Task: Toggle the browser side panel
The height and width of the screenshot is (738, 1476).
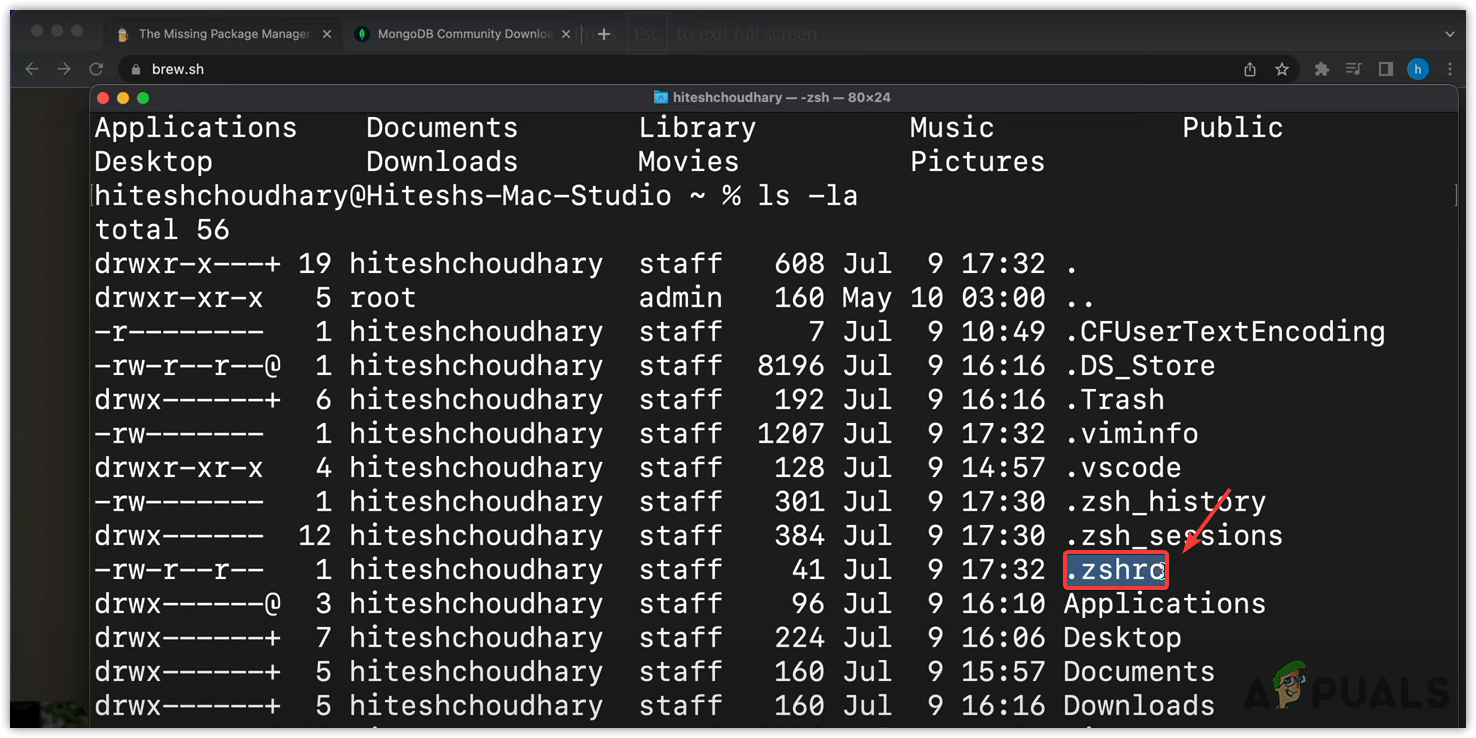Action: (x=1386, y=69)
